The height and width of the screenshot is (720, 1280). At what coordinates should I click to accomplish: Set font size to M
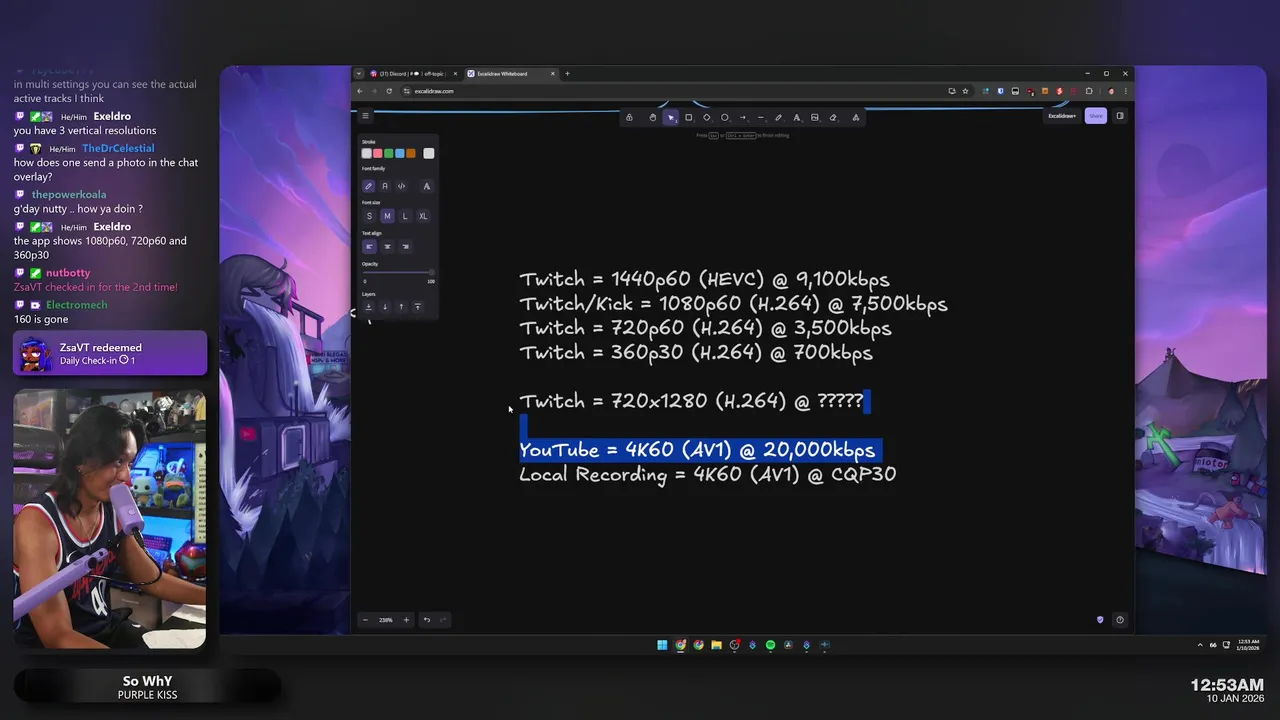pos(387,216)
